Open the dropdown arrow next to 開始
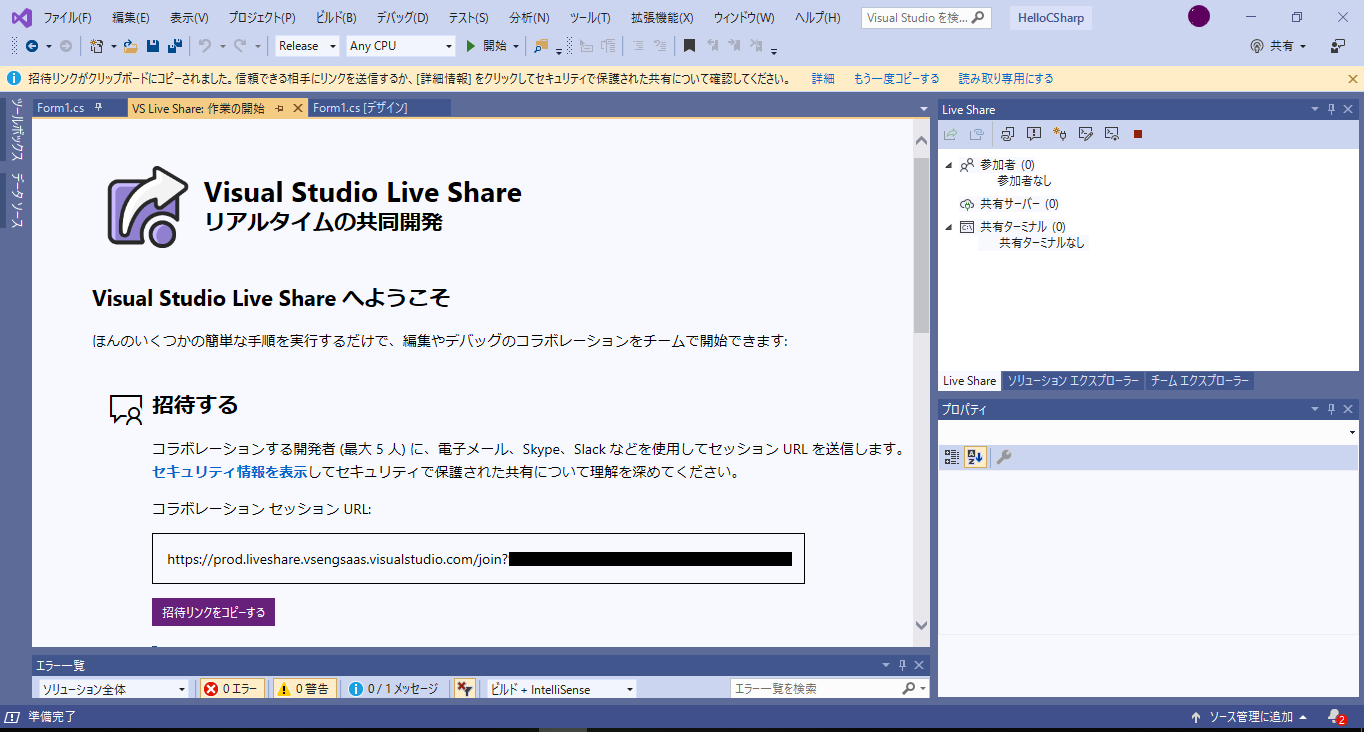 coord(516,46)
